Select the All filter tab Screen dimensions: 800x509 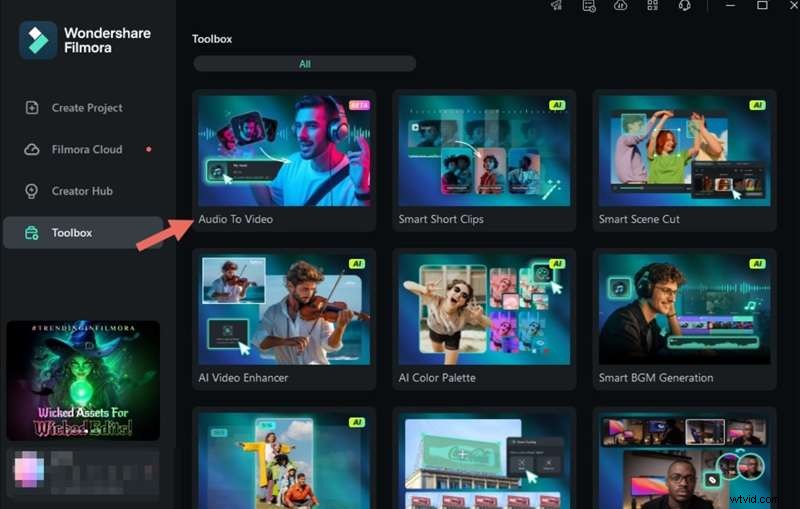pos(305,64)
